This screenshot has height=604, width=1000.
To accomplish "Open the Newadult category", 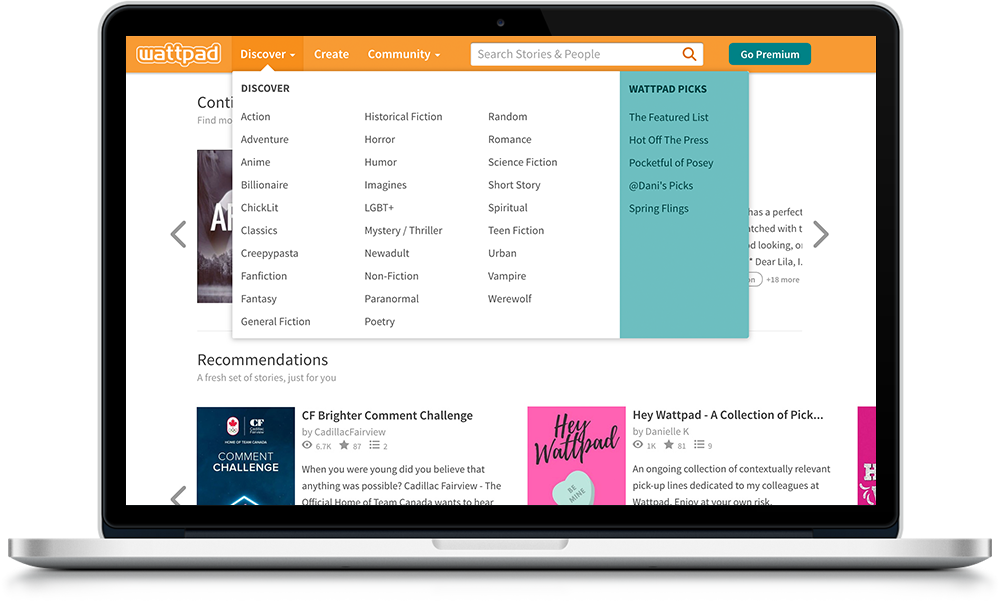I will pyautogui.click(x=386, y=253).
